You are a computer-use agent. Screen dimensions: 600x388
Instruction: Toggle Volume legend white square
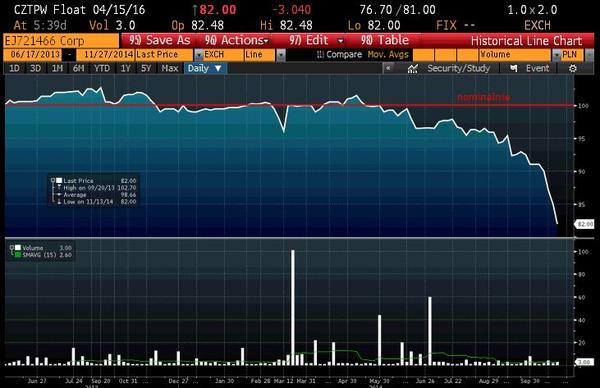click(18, 248)
